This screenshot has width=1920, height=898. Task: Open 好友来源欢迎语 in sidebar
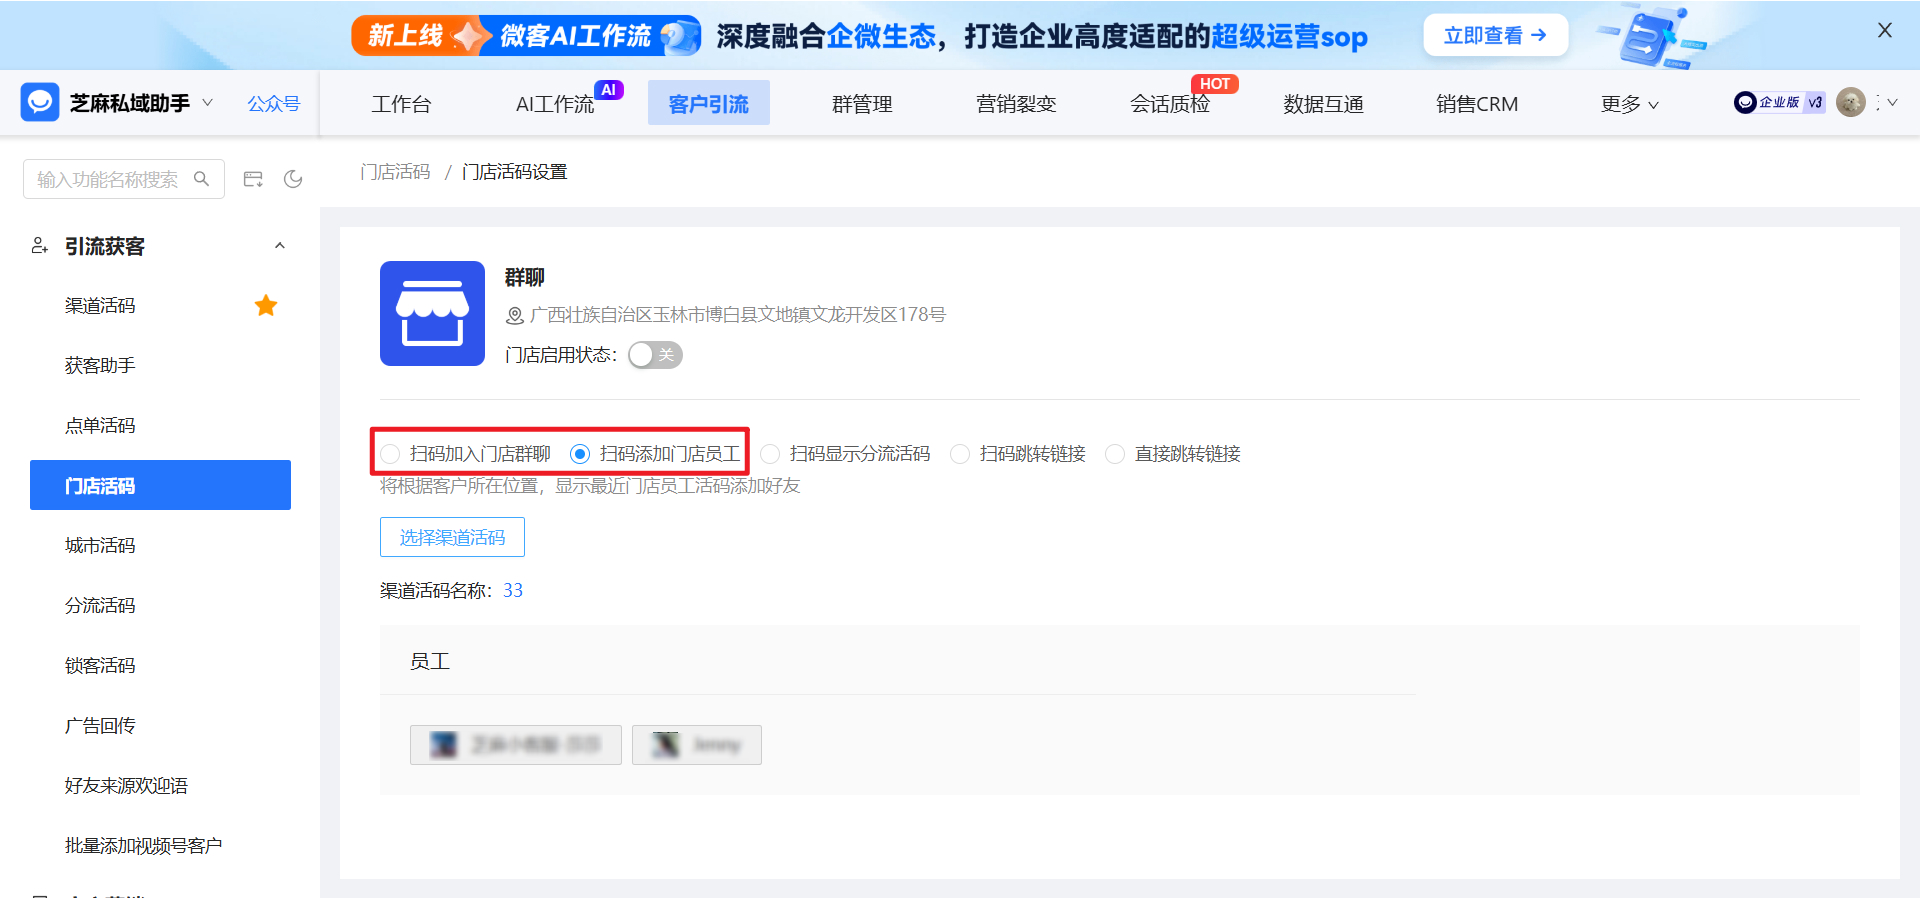[x=126, y=786]
